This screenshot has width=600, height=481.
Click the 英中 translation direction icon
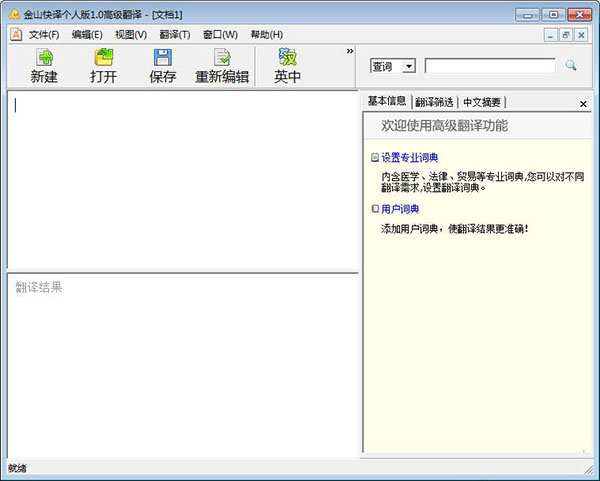(x=288, y=58)
